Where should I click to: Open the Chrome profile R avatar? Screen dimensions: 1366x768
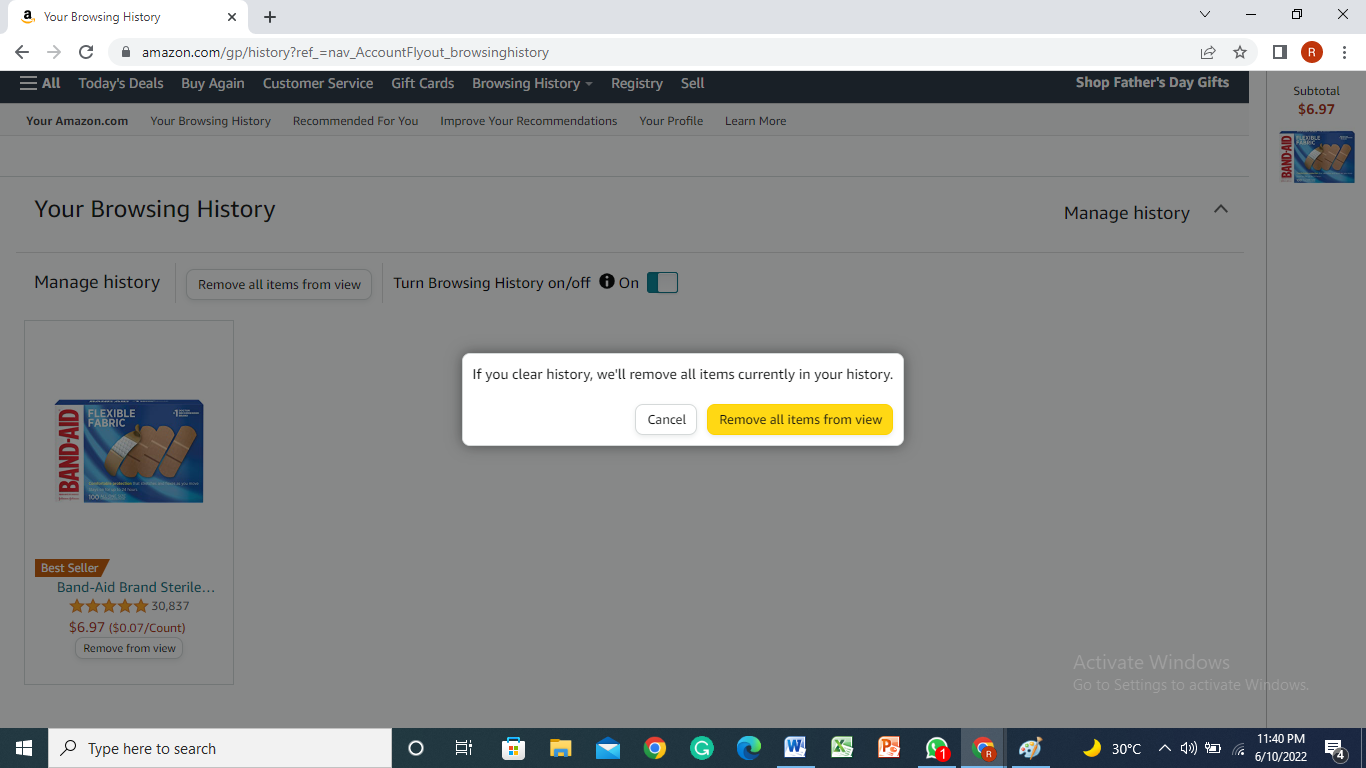point(1311,52)
